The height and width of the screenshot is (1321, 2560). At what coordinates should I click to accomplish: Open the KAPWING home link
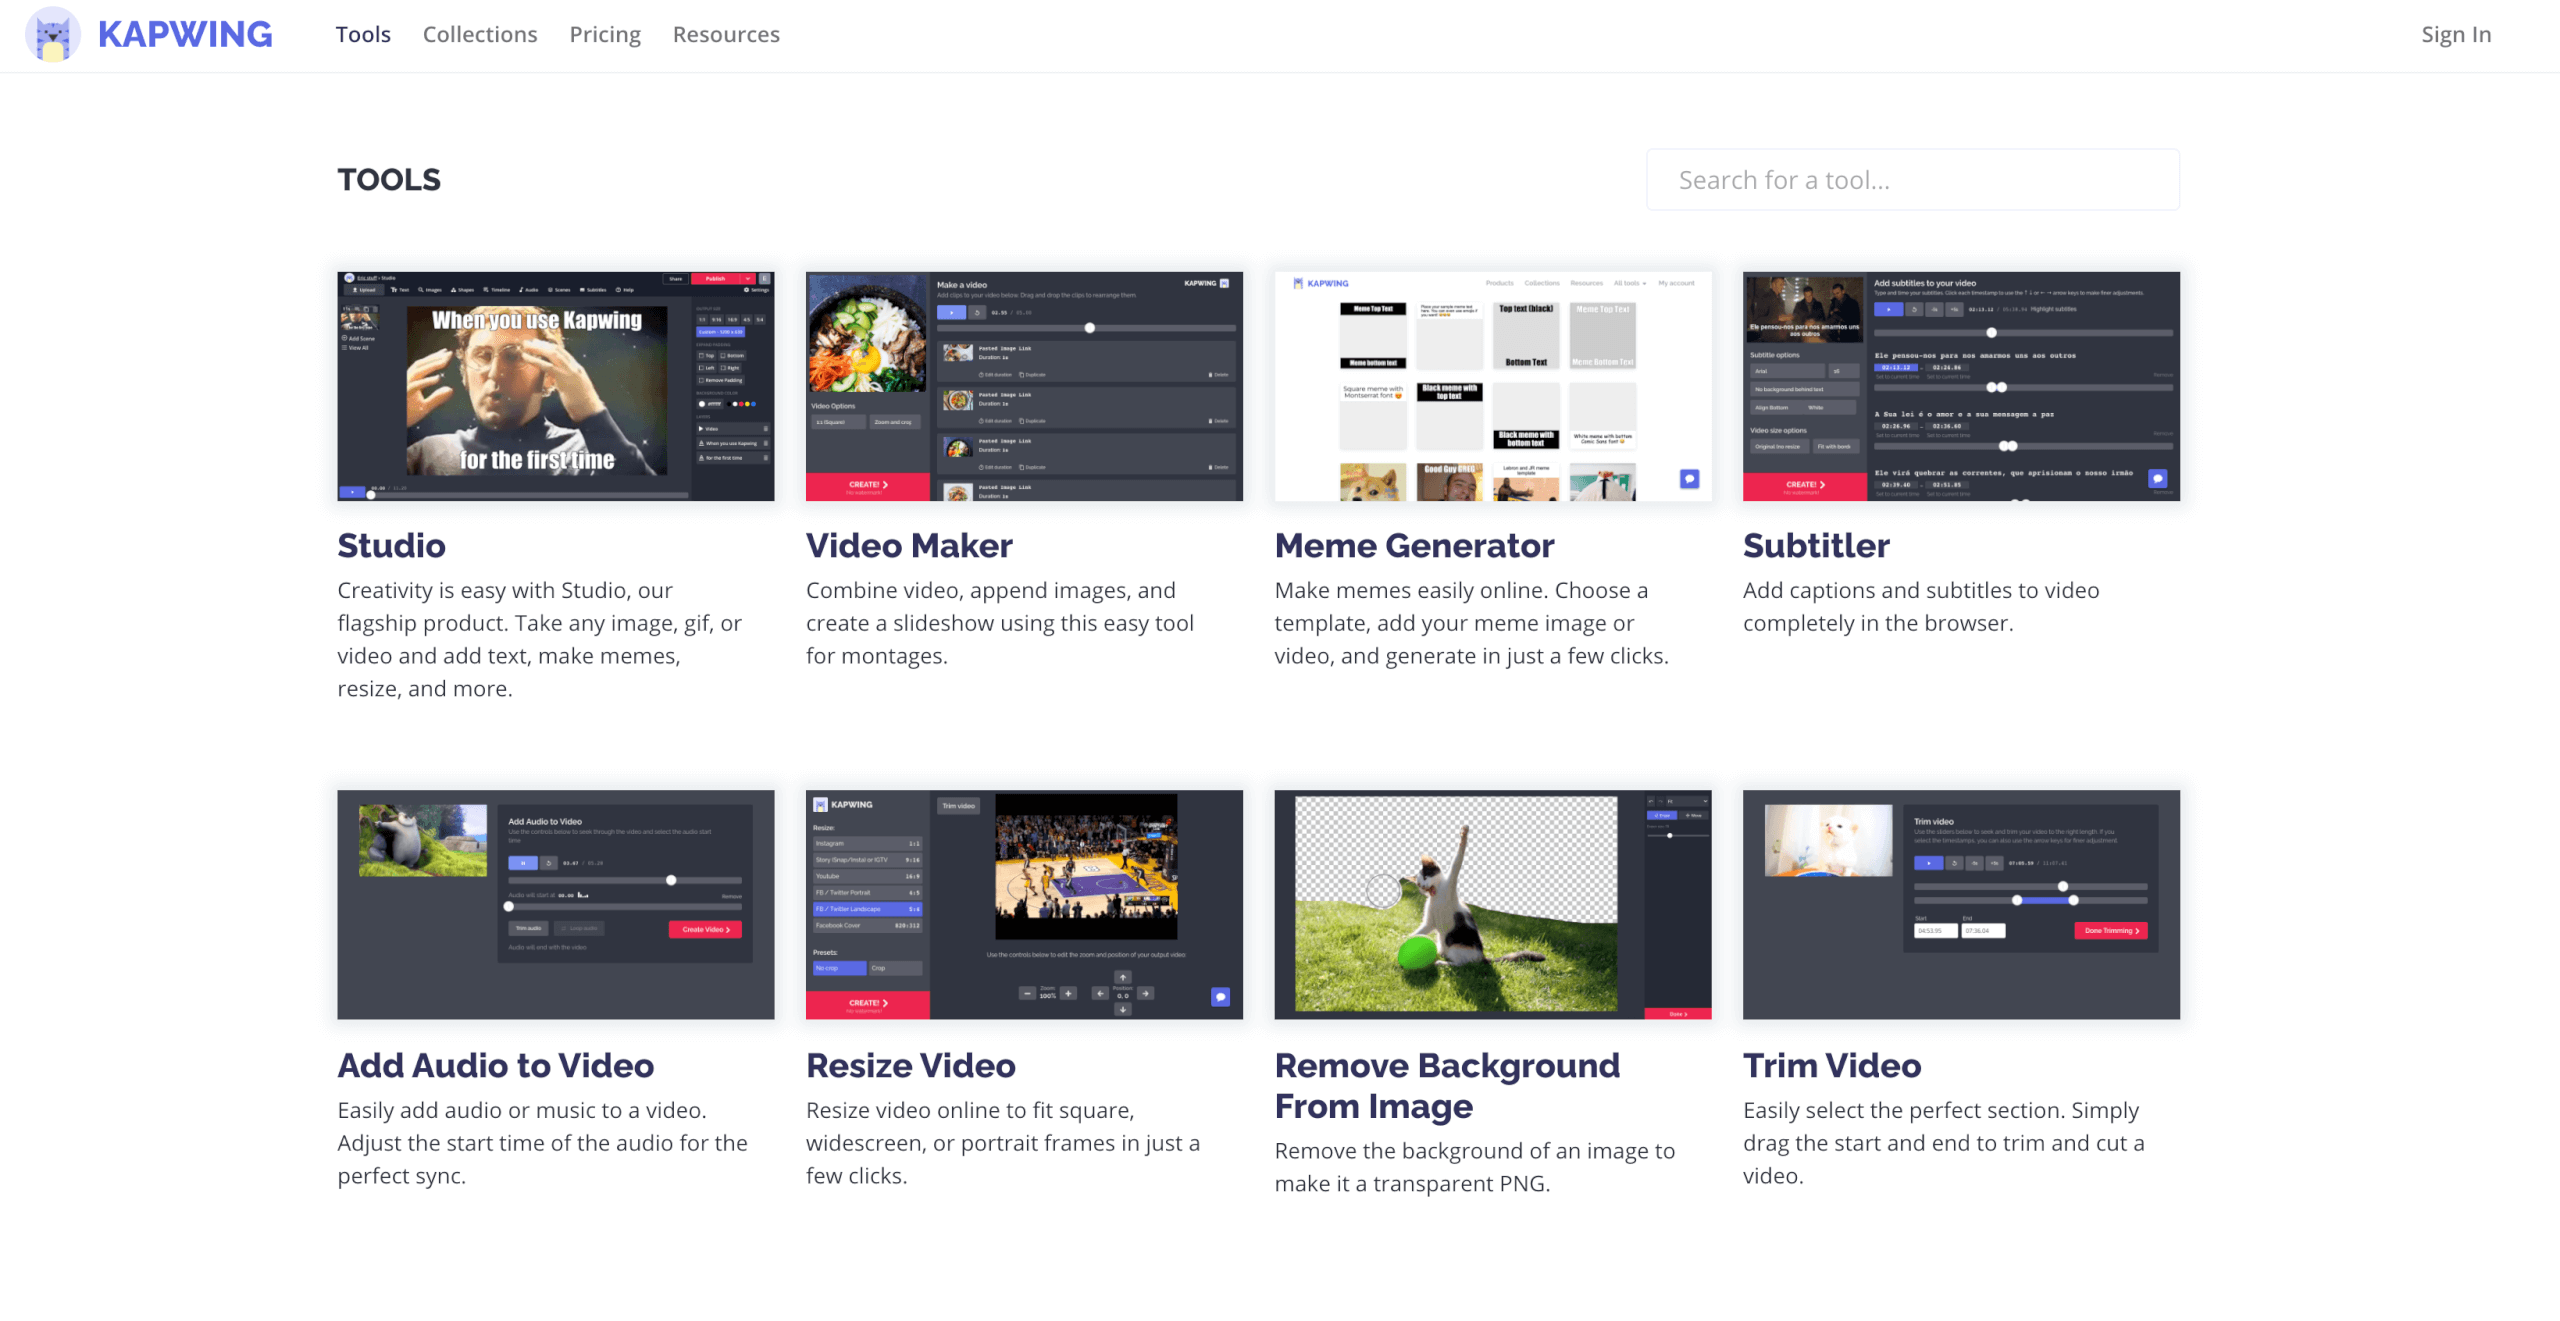pyautogui.click(x=185, y=34)
